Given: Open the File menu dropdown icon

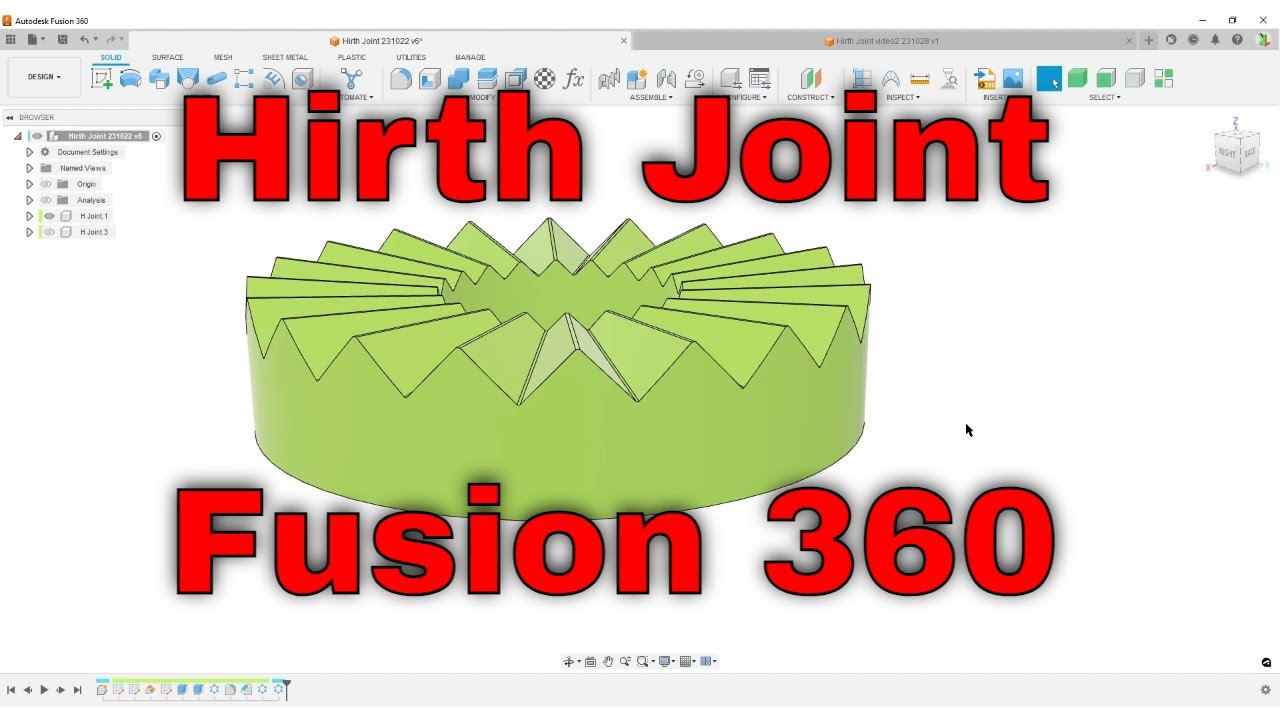Looking at the screenshot, I should pyautogui.click(x=37, y=39).
